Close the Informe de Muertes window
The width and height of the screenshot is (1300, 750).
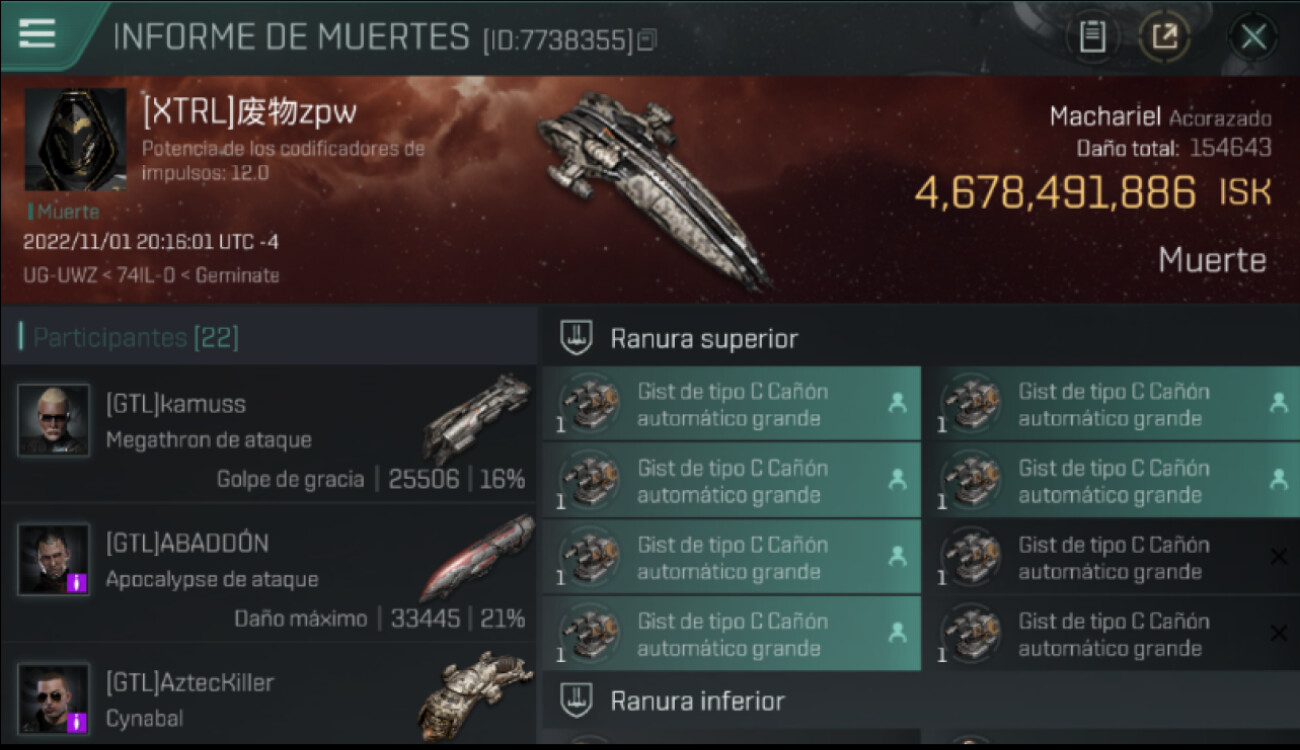click(x=1253, y=38)
